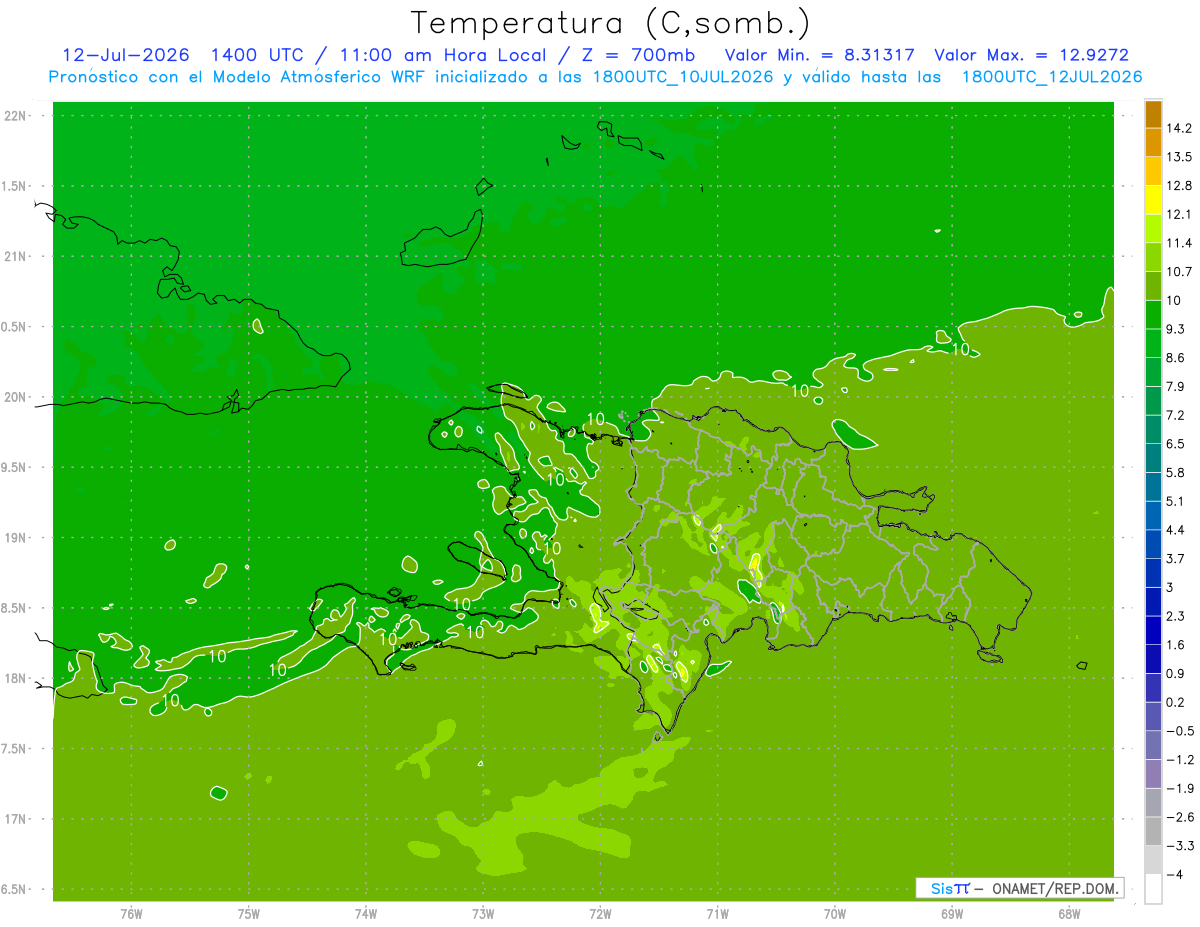Pick the purple swatch between -1.2 and -1.9
Screen dimensions: 1200x927
[1153, 774]
